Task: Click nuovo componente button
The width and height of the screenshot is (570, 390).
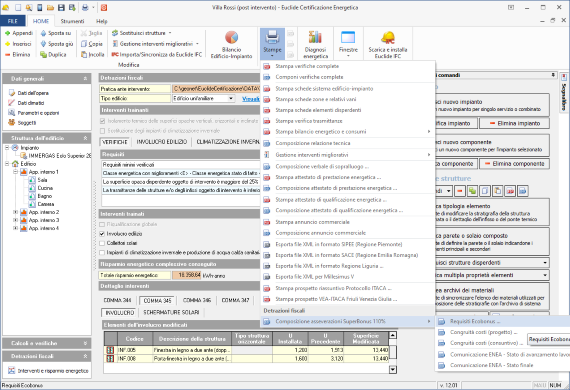Action: point(492,145)
